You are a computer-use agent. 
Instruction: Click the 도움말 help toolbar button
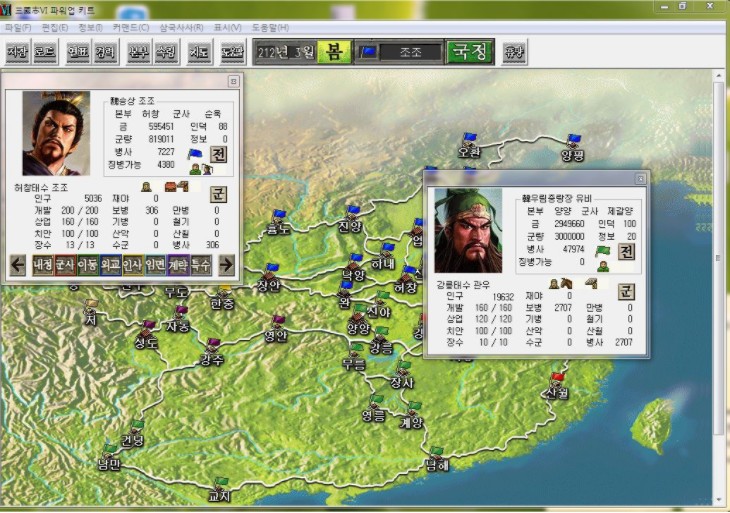pyautogui.click(x=232, y=52)
